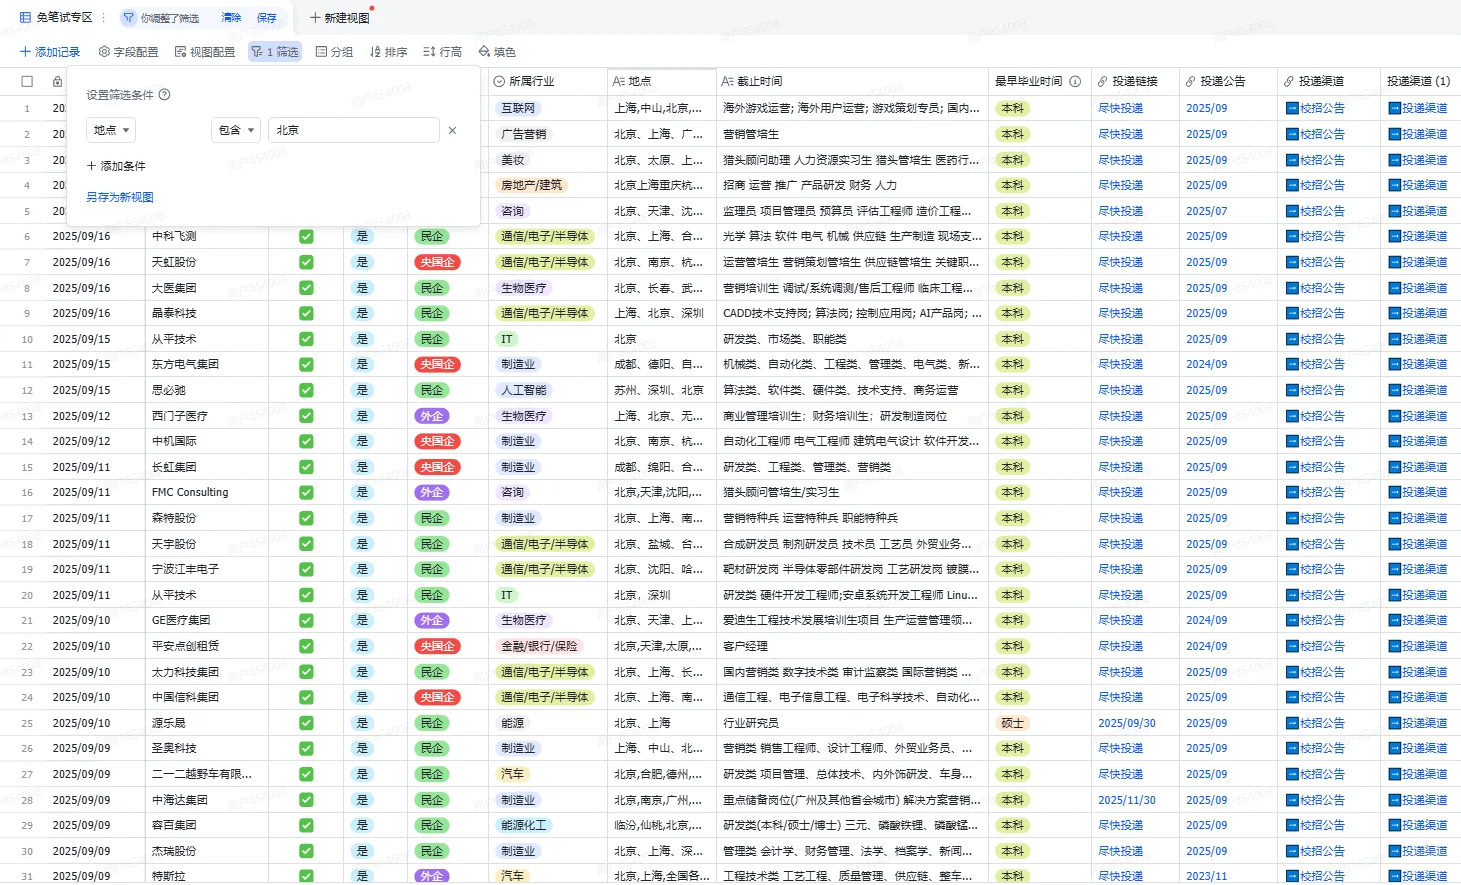Click the lock icon in the table header
The width and height of the screenshot is (1461, 885).
pyautogui.click(x=58, y=81)
